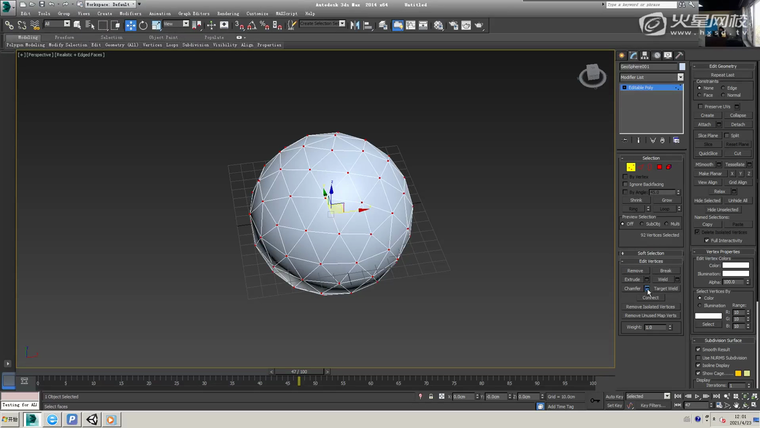Click the Rotate tool icon
Image resolution: width=760 pixels, height=428 pixels.
tap(143, 25)
